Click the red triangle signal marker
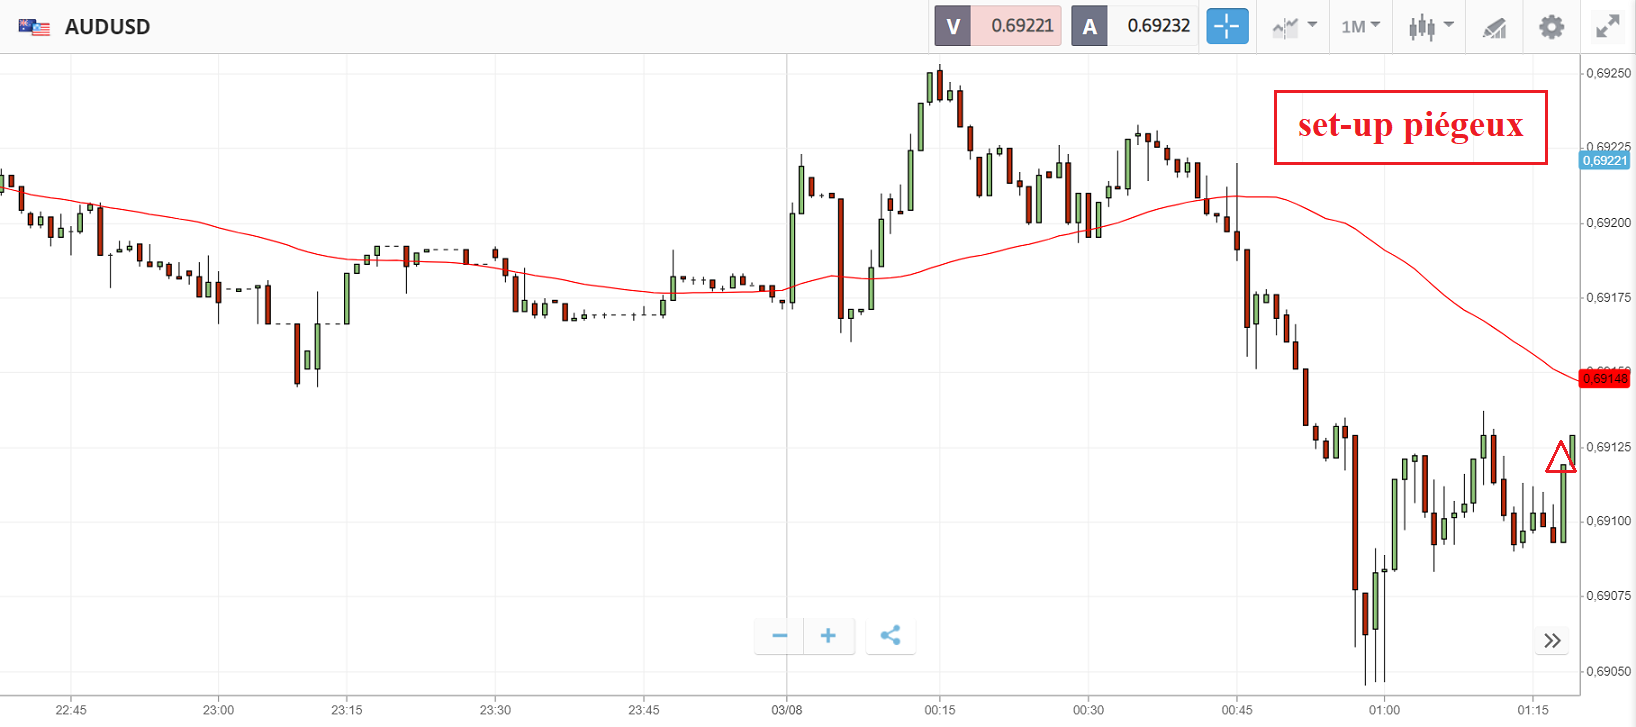 [1560, 458]
